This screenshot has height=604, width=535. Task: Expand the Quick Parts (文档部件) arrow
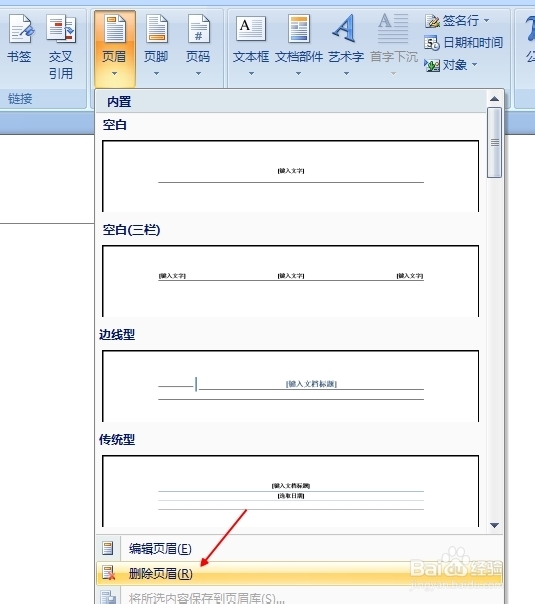[299, 73]
